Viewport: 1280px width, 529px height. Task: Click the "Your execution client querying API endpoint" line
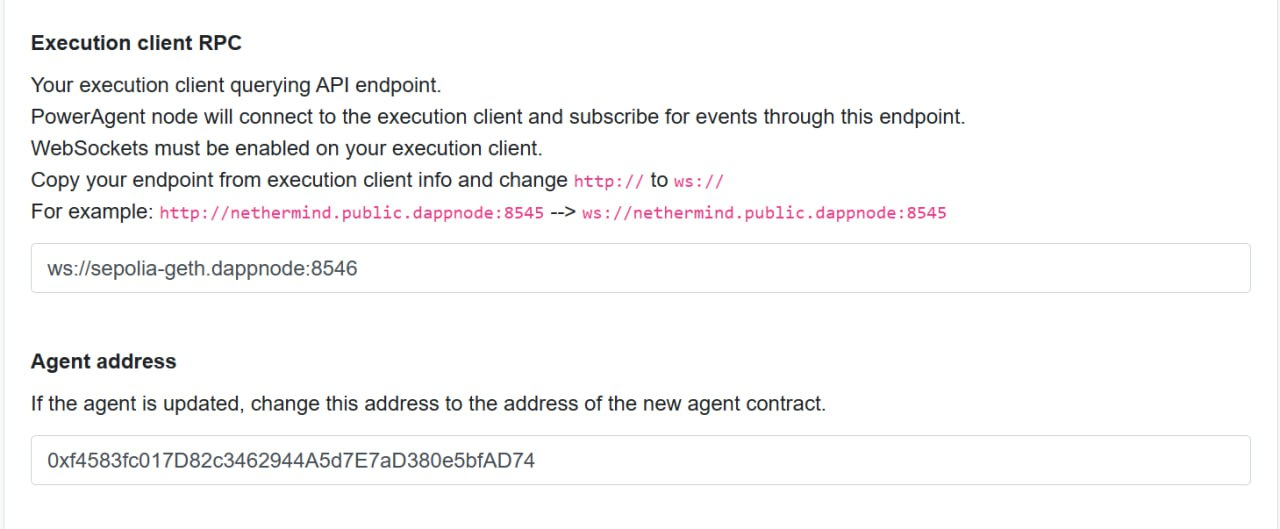pos(236,85)
